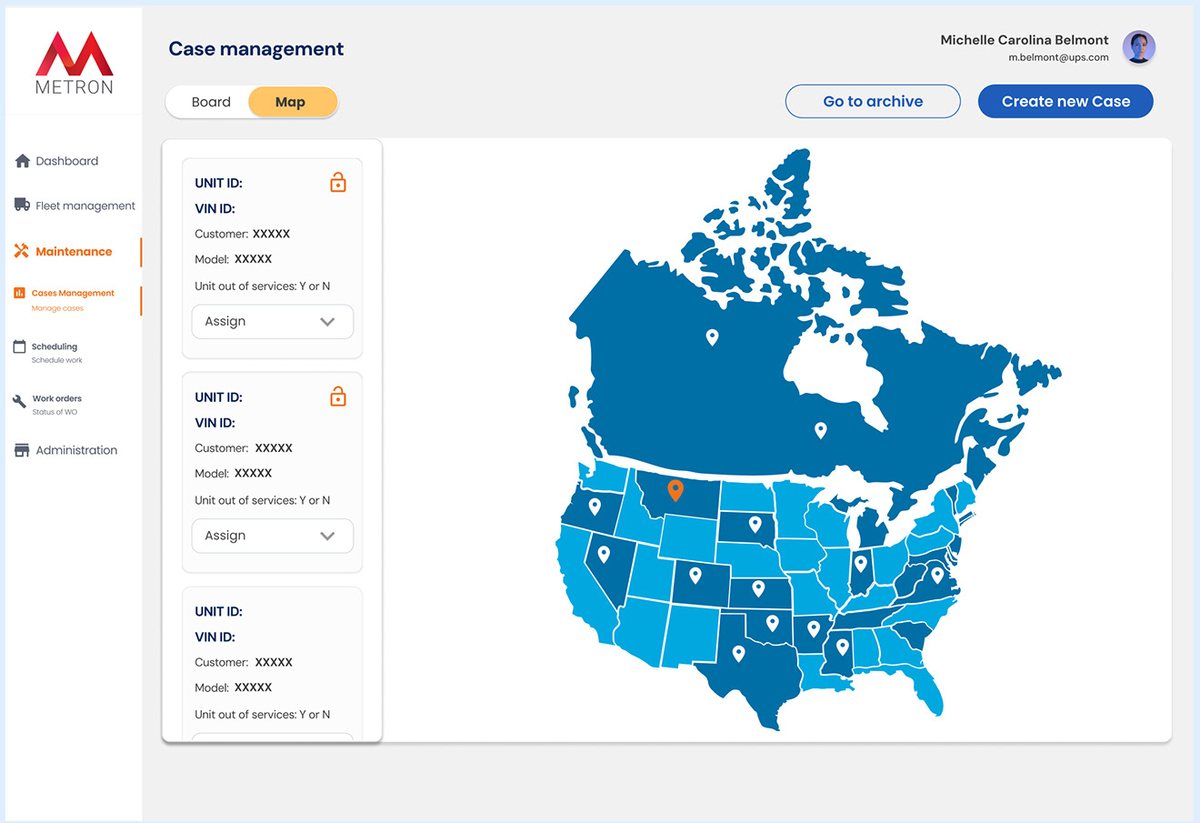Open Assign dropdown on second unit card
This screenshot has width=1200, height=823.
[272, 535]
